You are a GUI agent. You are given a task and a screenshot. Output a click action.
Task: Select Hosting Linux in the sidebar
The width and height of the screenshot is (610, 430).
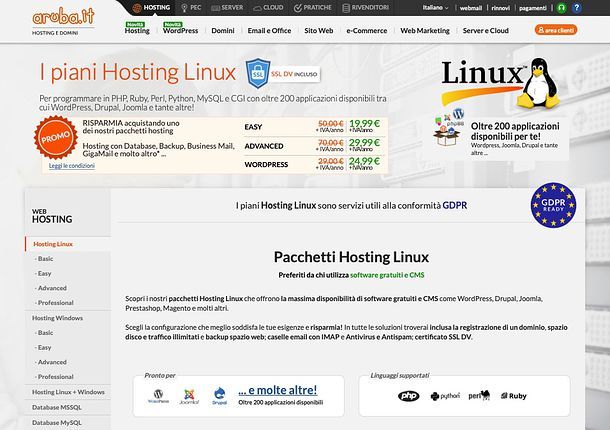point(53,244)
